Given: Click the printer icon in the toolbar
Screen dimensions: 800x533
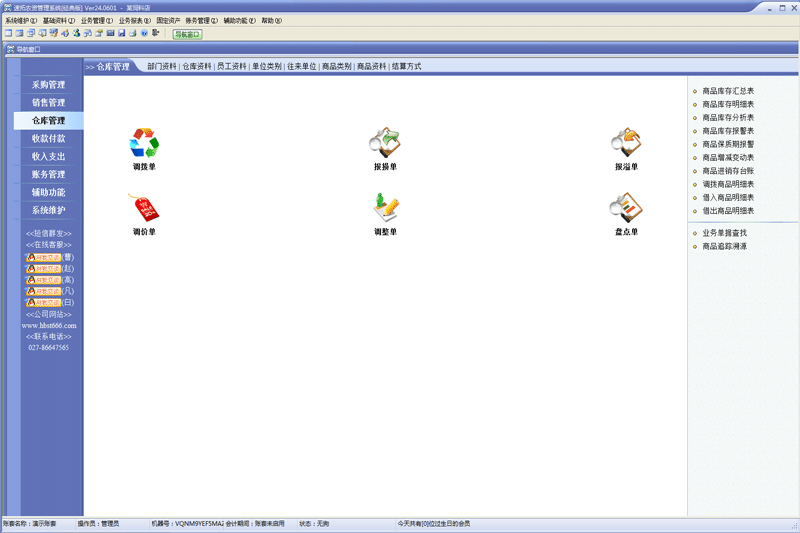Looking at the screenshot, I should click(133, 33).
